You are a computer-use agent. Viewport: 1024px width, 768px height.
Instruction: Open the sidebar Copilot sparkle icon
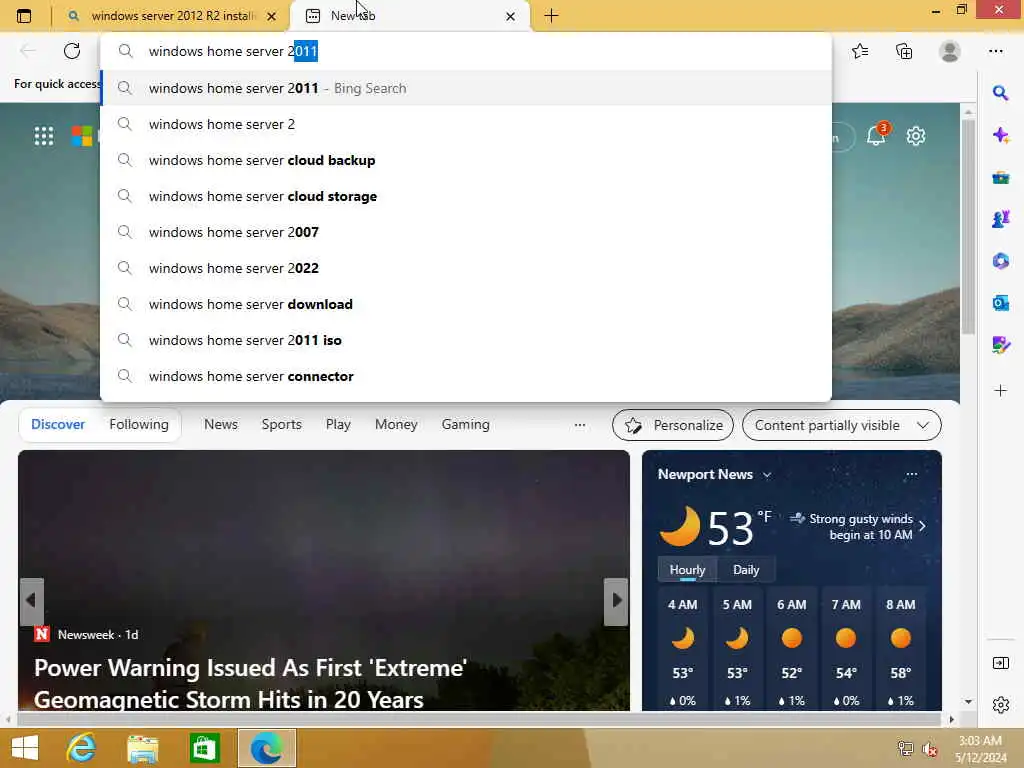(1000, 135)
